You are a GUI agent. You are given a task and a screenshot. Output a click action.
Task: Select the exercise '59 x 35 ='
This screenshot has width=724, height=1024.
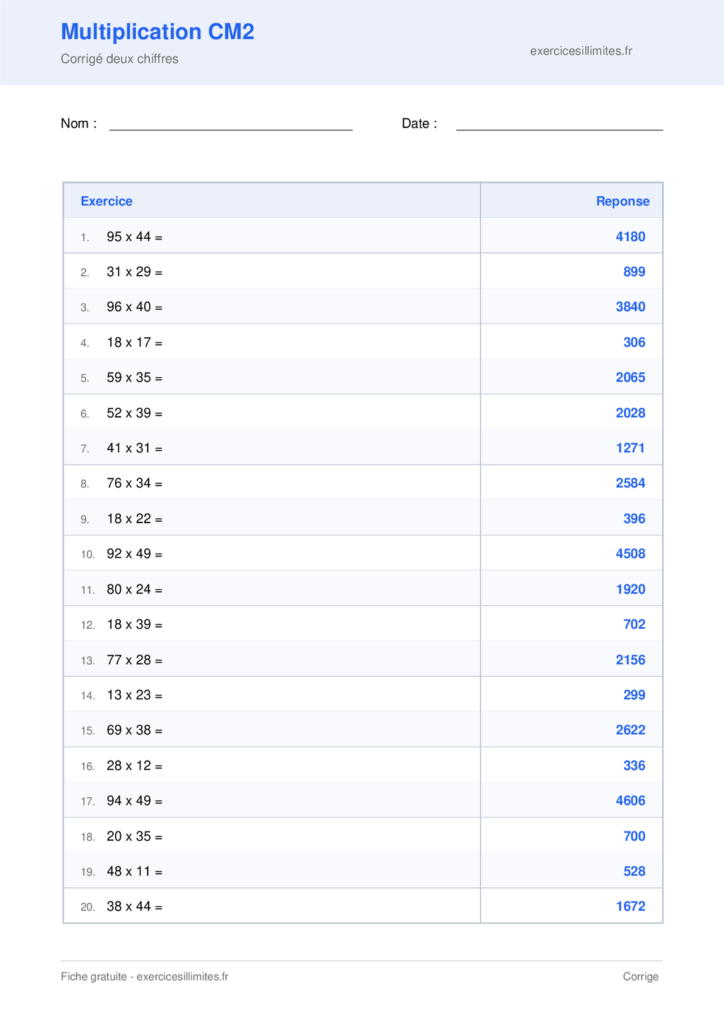coord(134,377)
